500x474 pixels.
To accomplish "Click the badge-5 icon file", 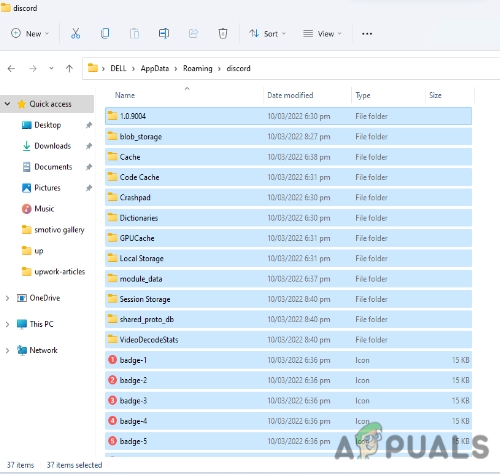I will tap(288, 441).
